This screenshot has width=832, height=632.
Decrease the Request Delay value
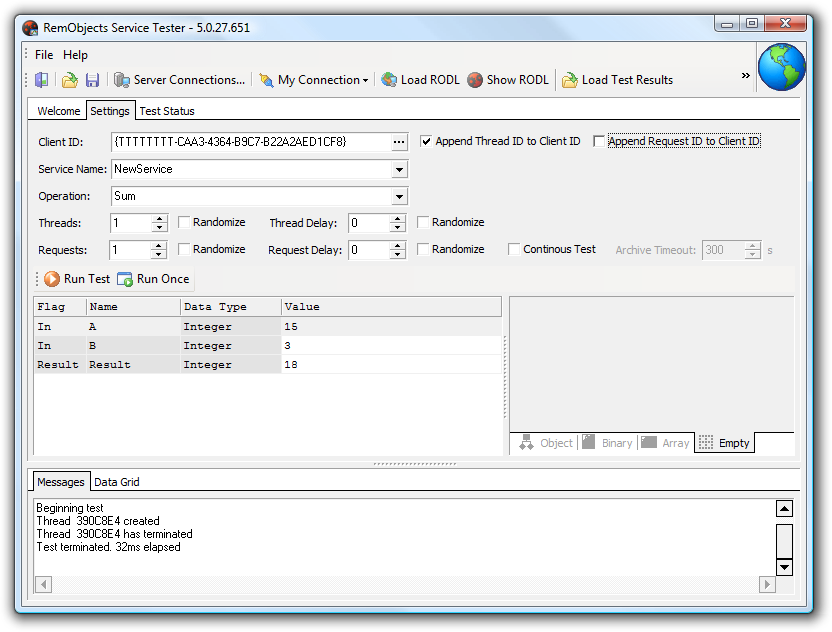coord(397,255)
